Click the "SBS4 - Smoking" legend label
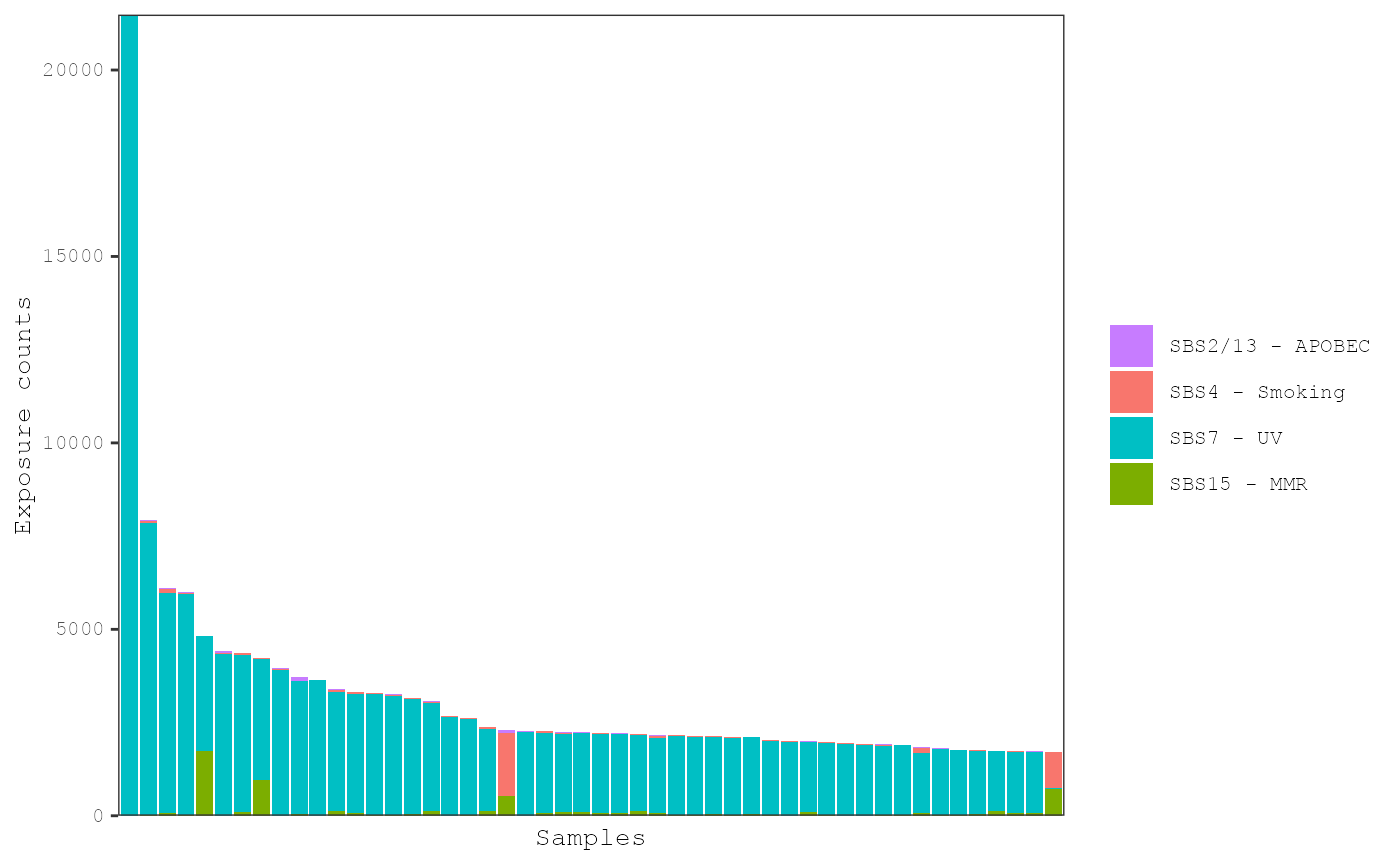Image resolution: width=1400 pixels, height=865 pixels. tap(1257, 392)
